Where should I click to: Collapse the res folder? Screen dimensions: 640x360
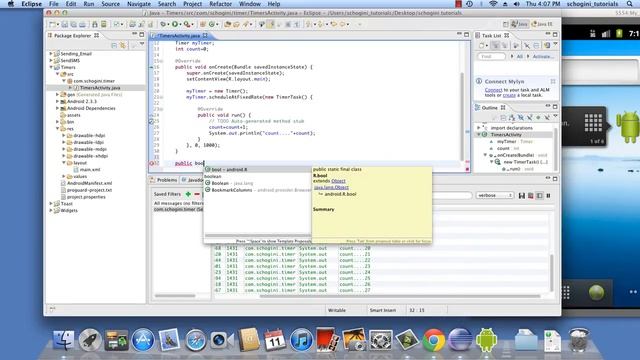[58, 129]
